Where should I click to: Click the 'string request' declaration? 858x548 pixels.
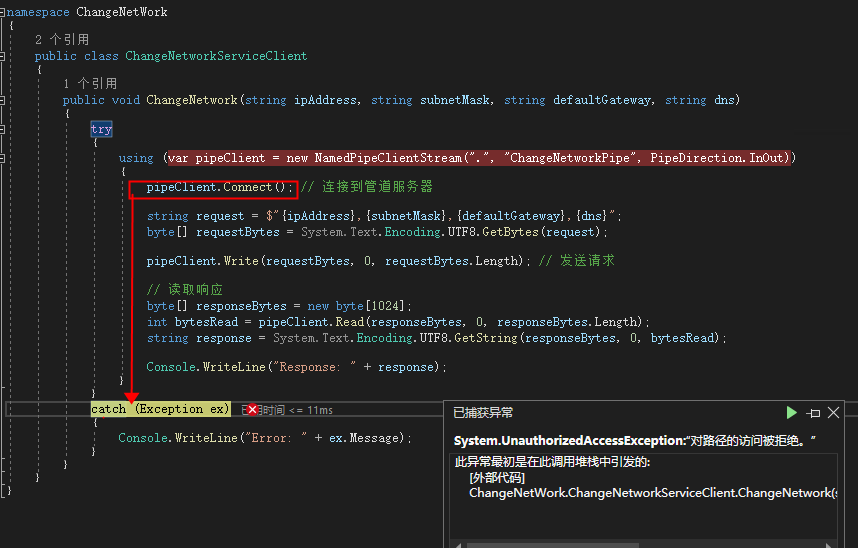tap(195, 216)
